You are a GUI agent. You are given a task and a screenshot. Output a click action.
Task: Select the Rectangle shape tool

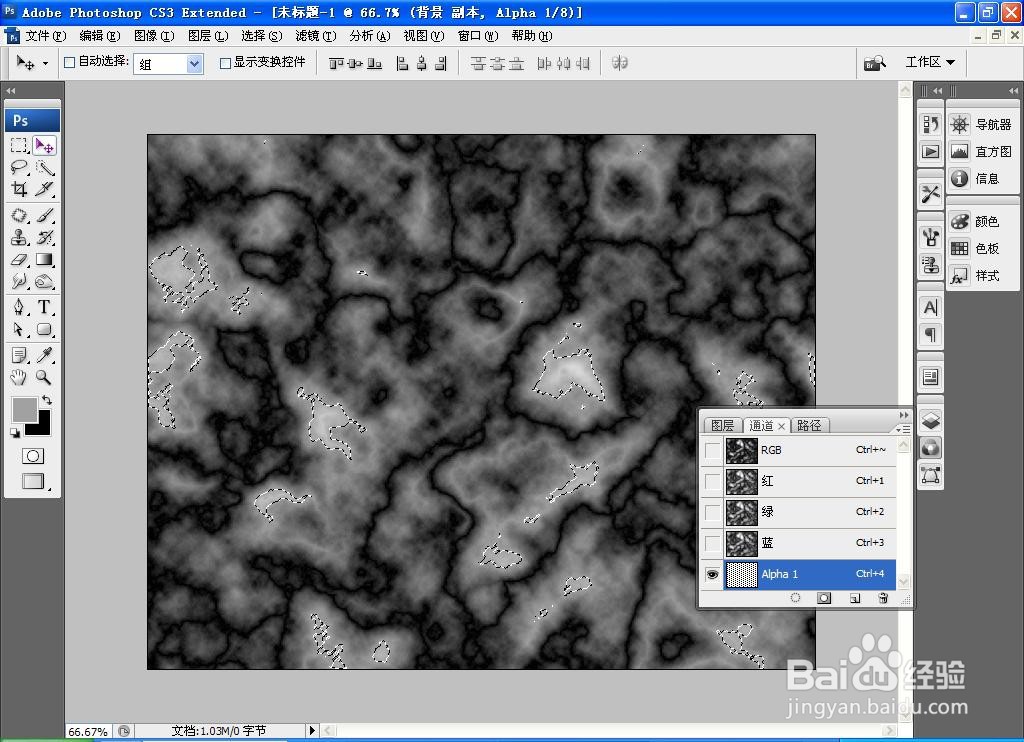pos(44,329)
